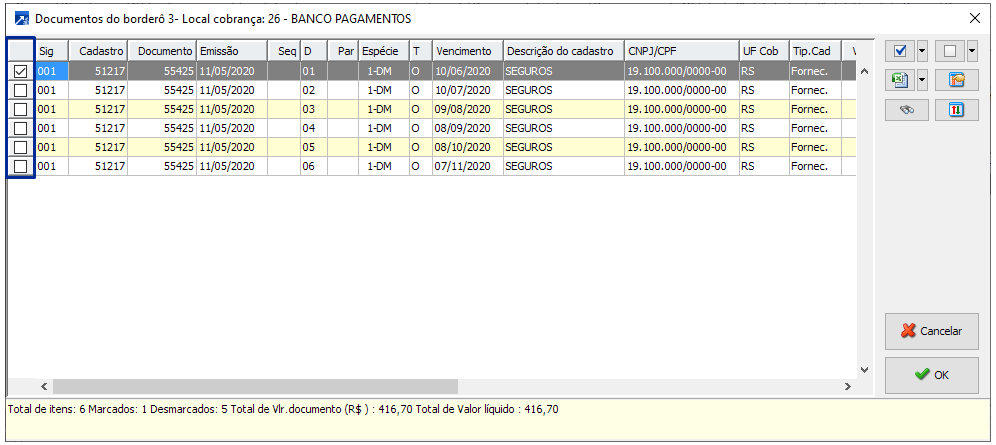
Task: Tick the checkbox for row due 07/11/2020
Action: coord(20,166)
